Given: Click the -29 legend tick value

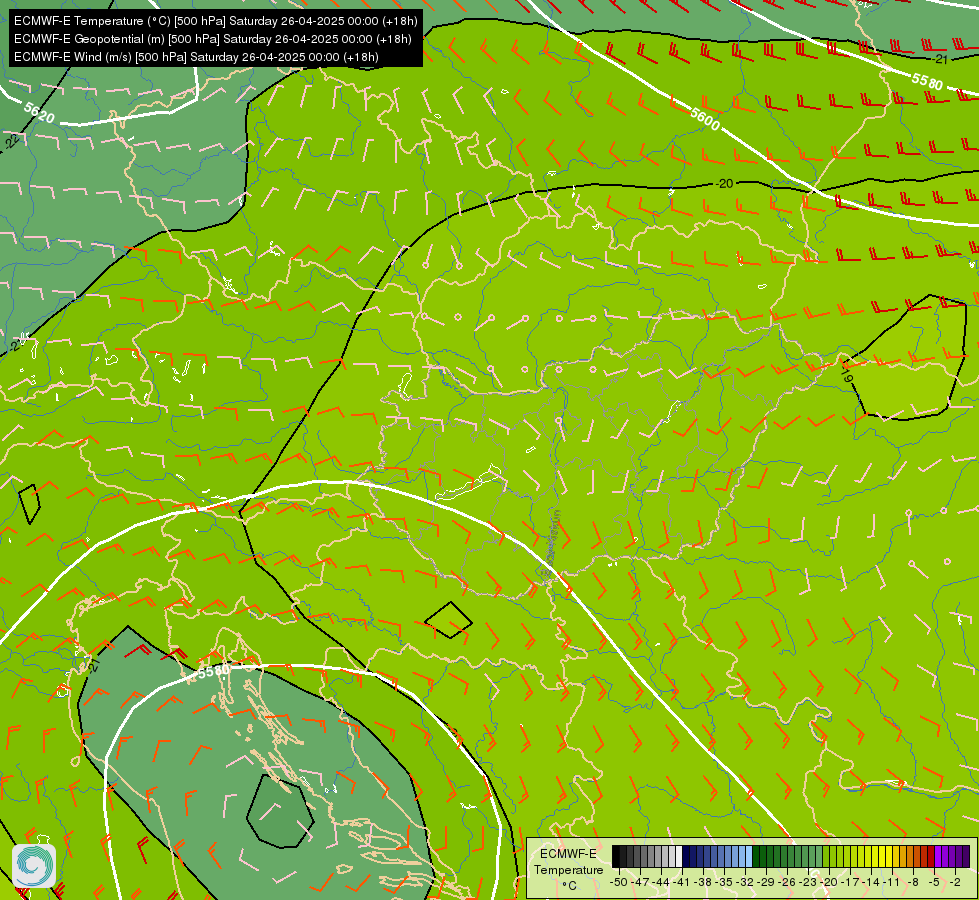Looking at the screenshot, I should (x=767, y=883).
